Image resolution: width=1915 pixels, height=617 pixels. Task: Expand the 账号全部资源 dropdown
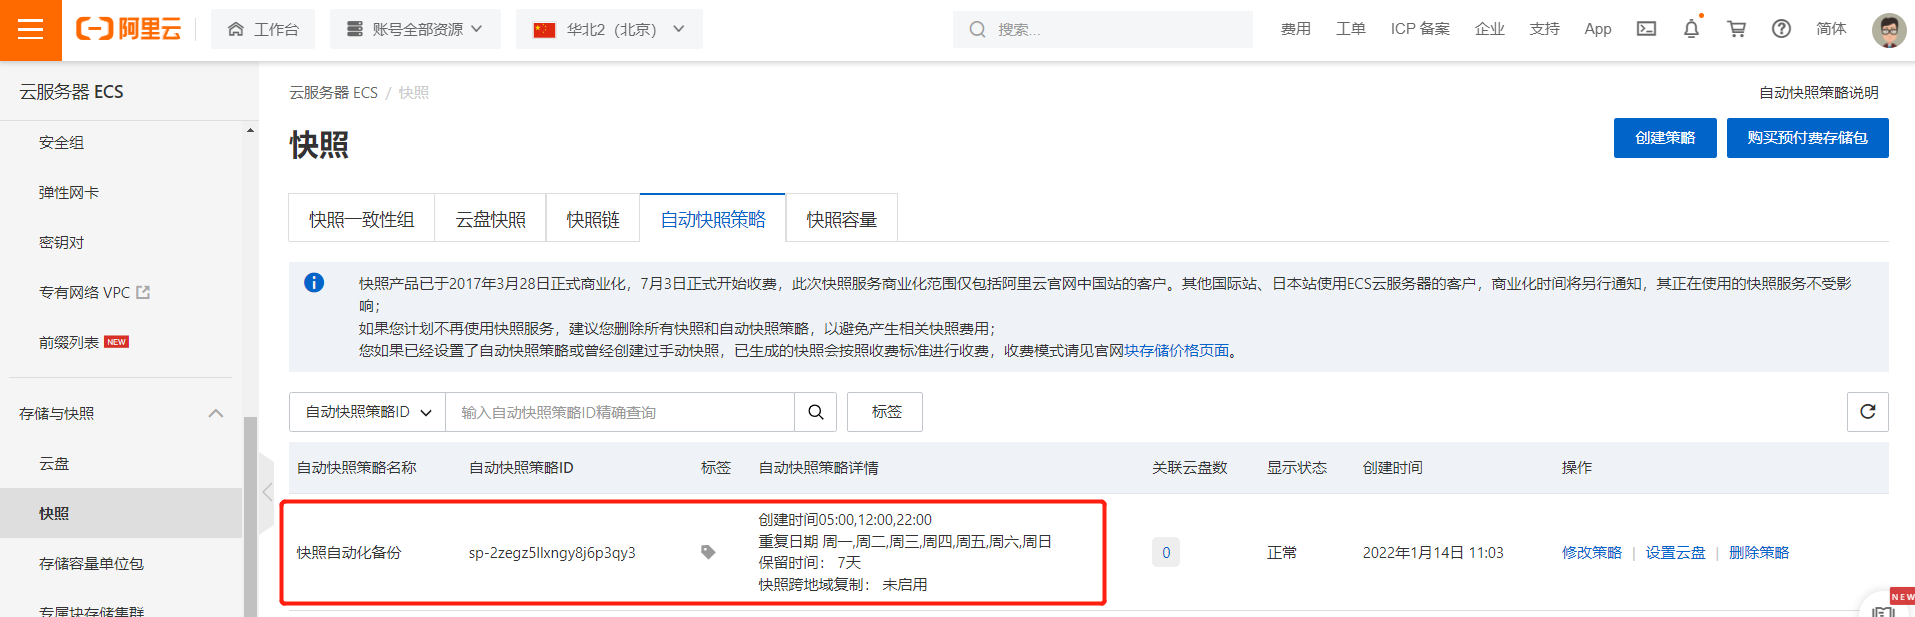[414, 29]
